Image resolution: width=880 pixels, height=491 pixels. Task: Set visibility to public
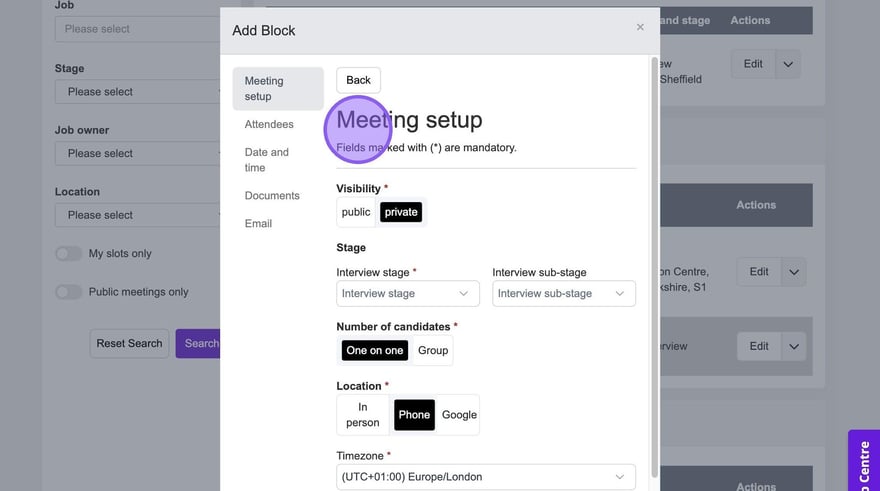[356, 212]
